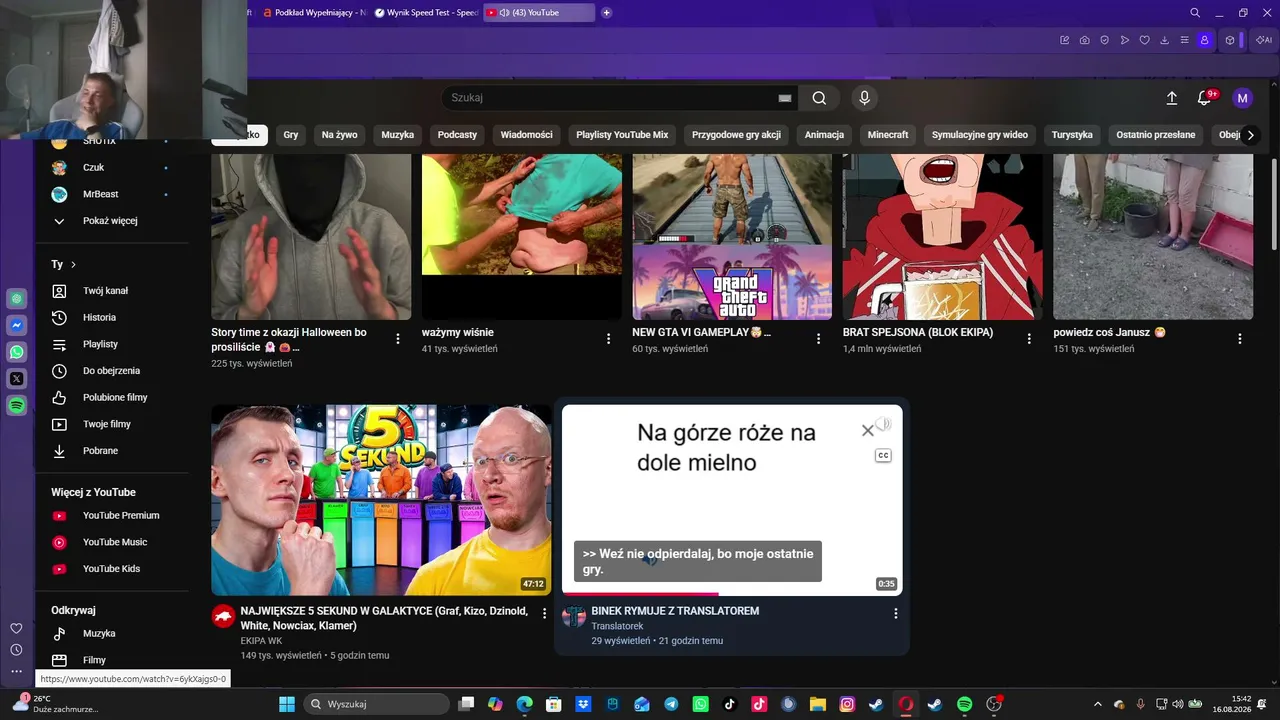Close the hover preview of BINEK video
The image size is (1280, 720).
pos(867,430)
